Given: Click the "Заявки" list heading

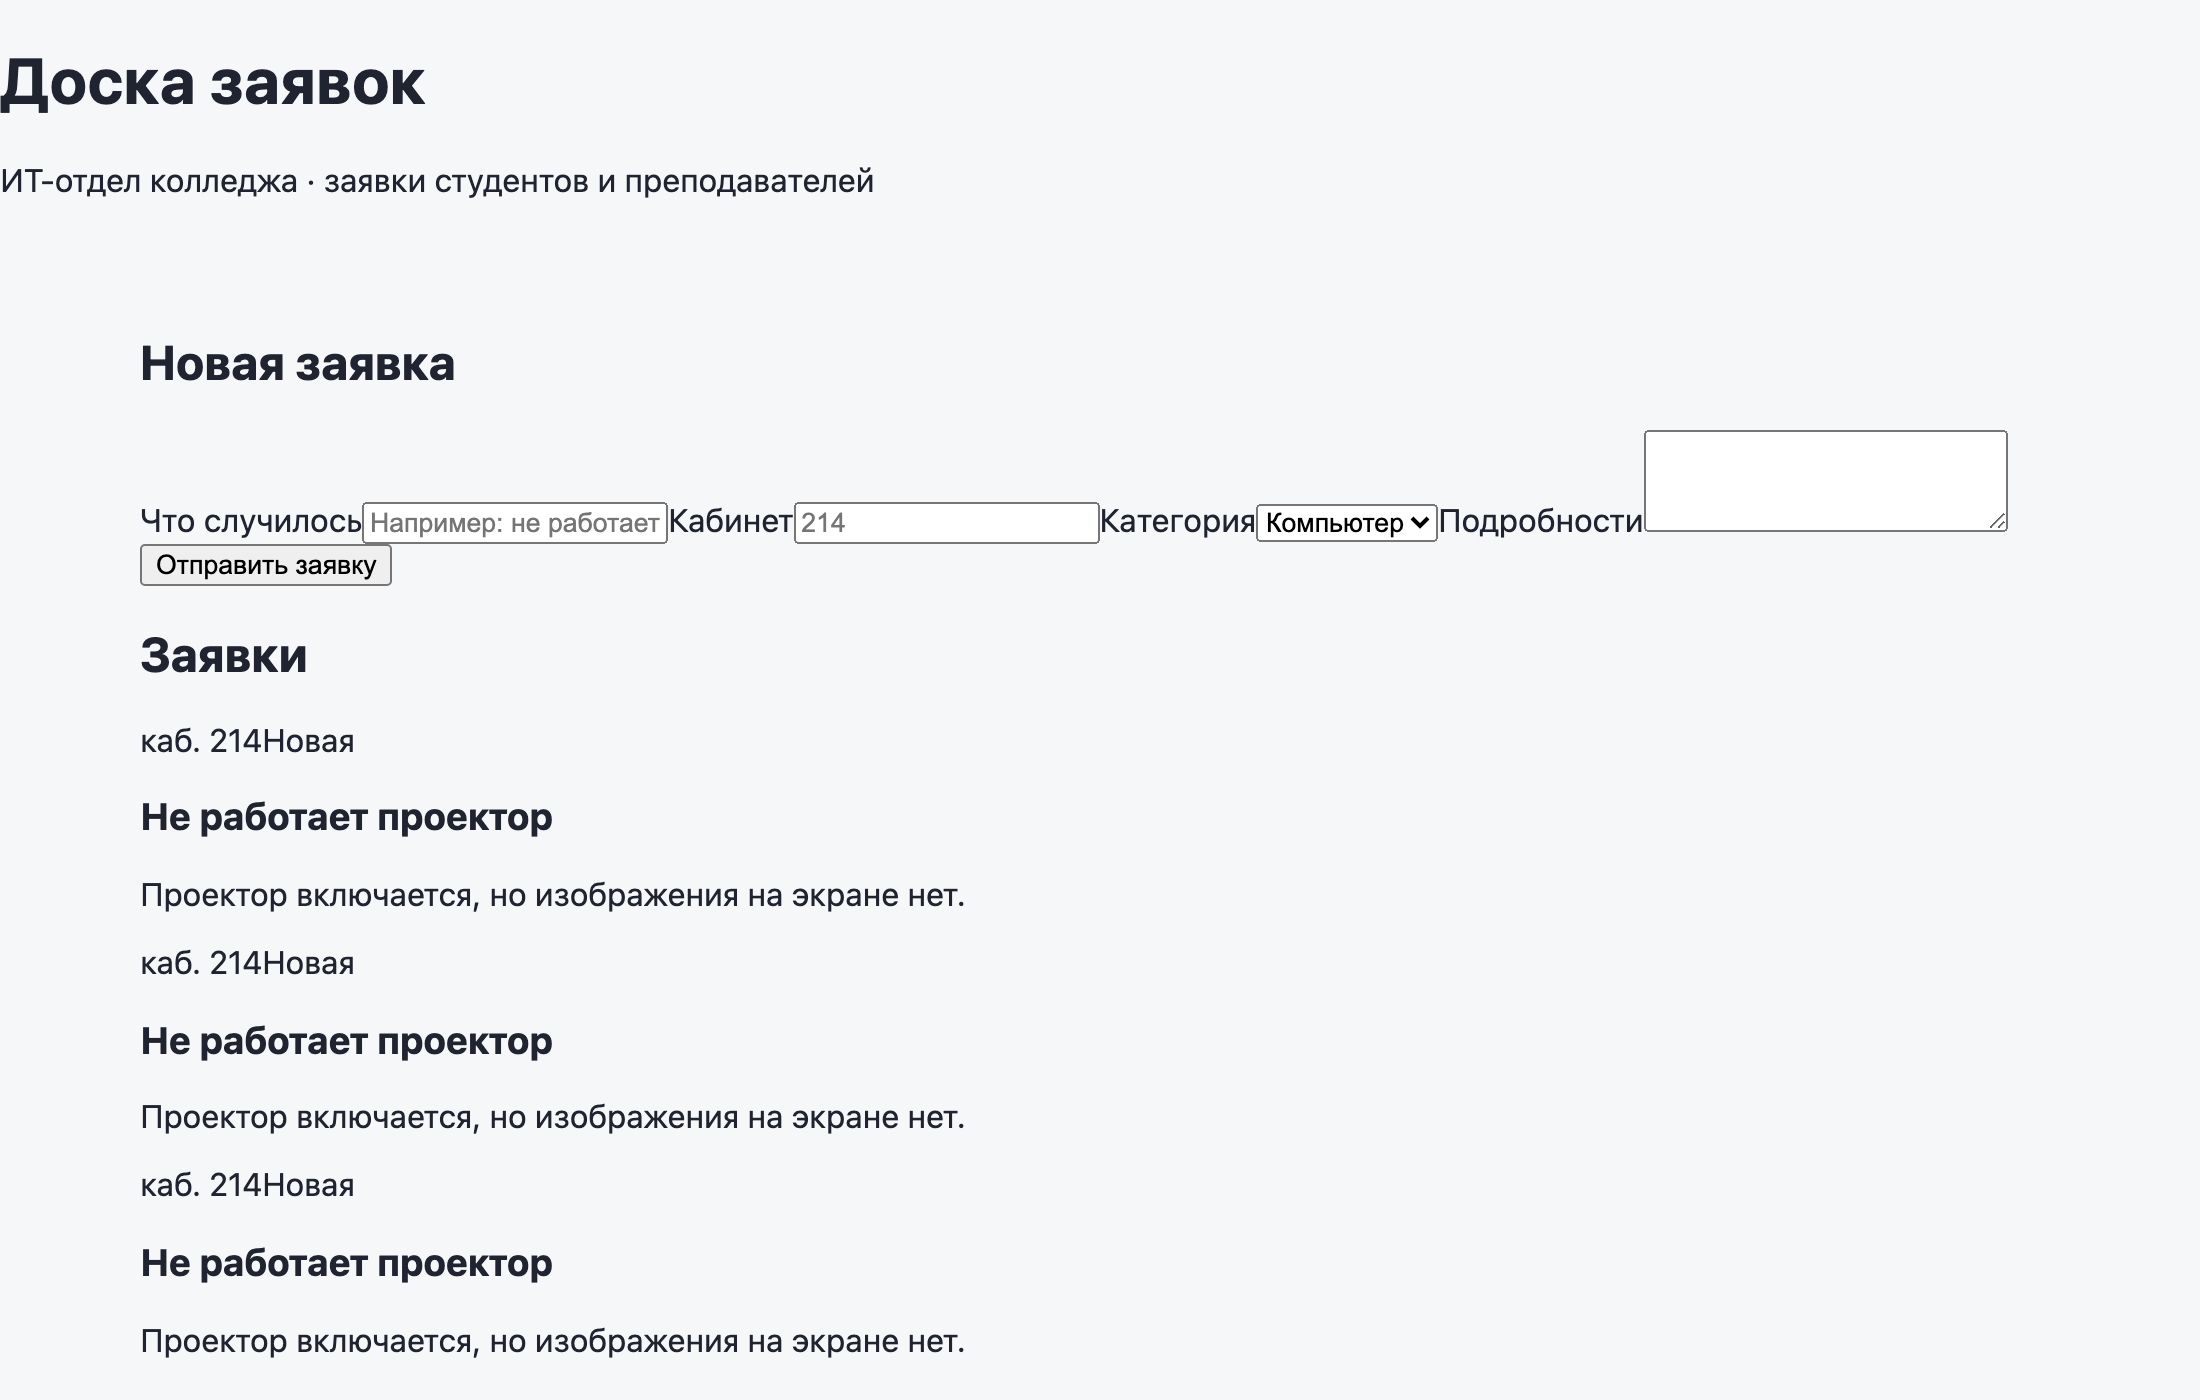Looking at the screenshot, I should [223, 656].
